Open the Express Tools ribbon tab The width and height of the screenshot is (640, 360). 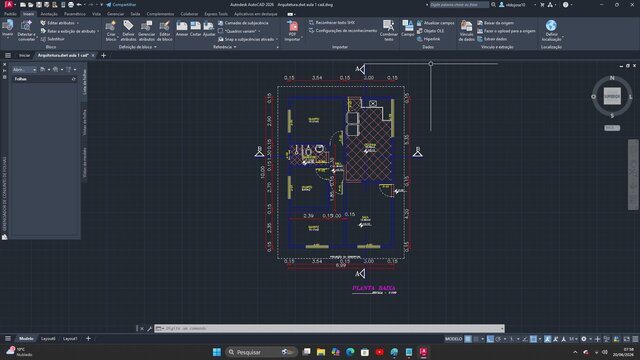(216, 14)
